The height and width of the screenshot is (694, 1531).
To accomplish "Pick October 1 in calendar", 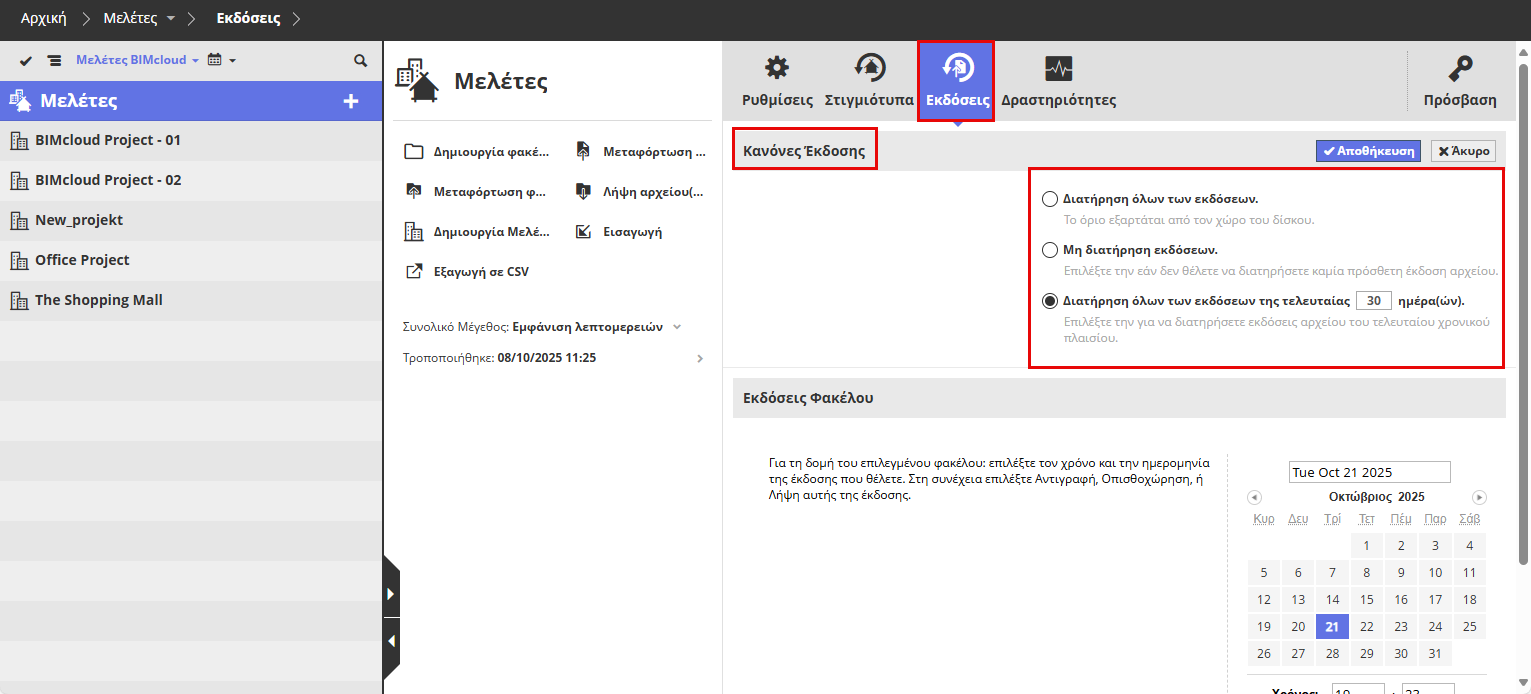I will click(x=1367, y=545).
